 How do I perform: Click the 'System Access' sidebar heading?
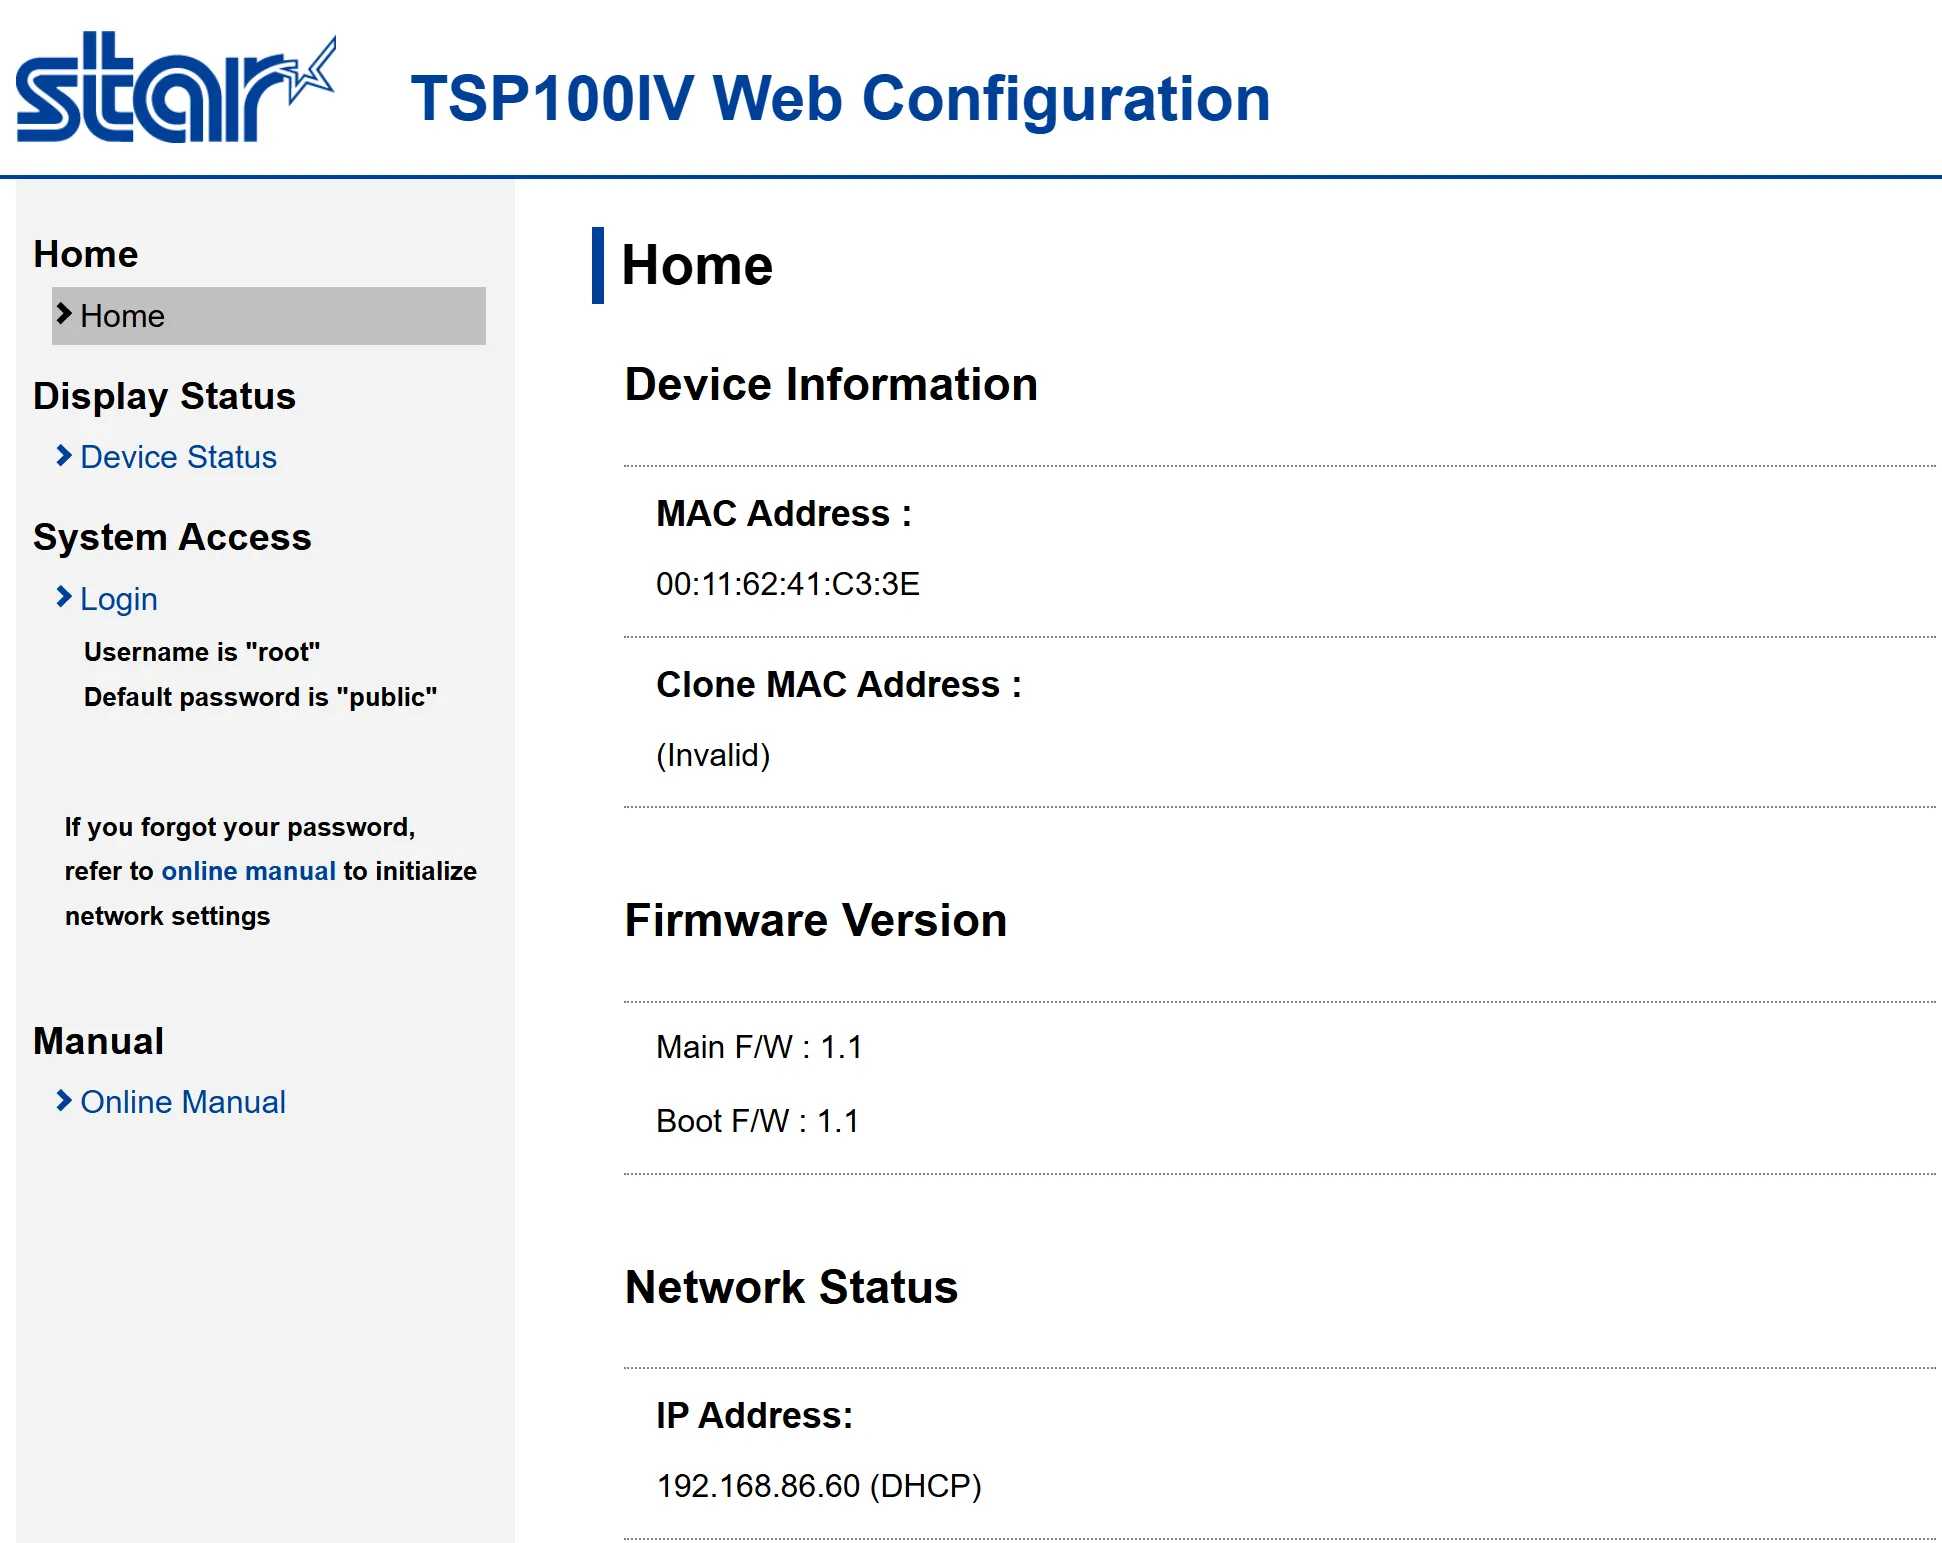coord(172,538)
